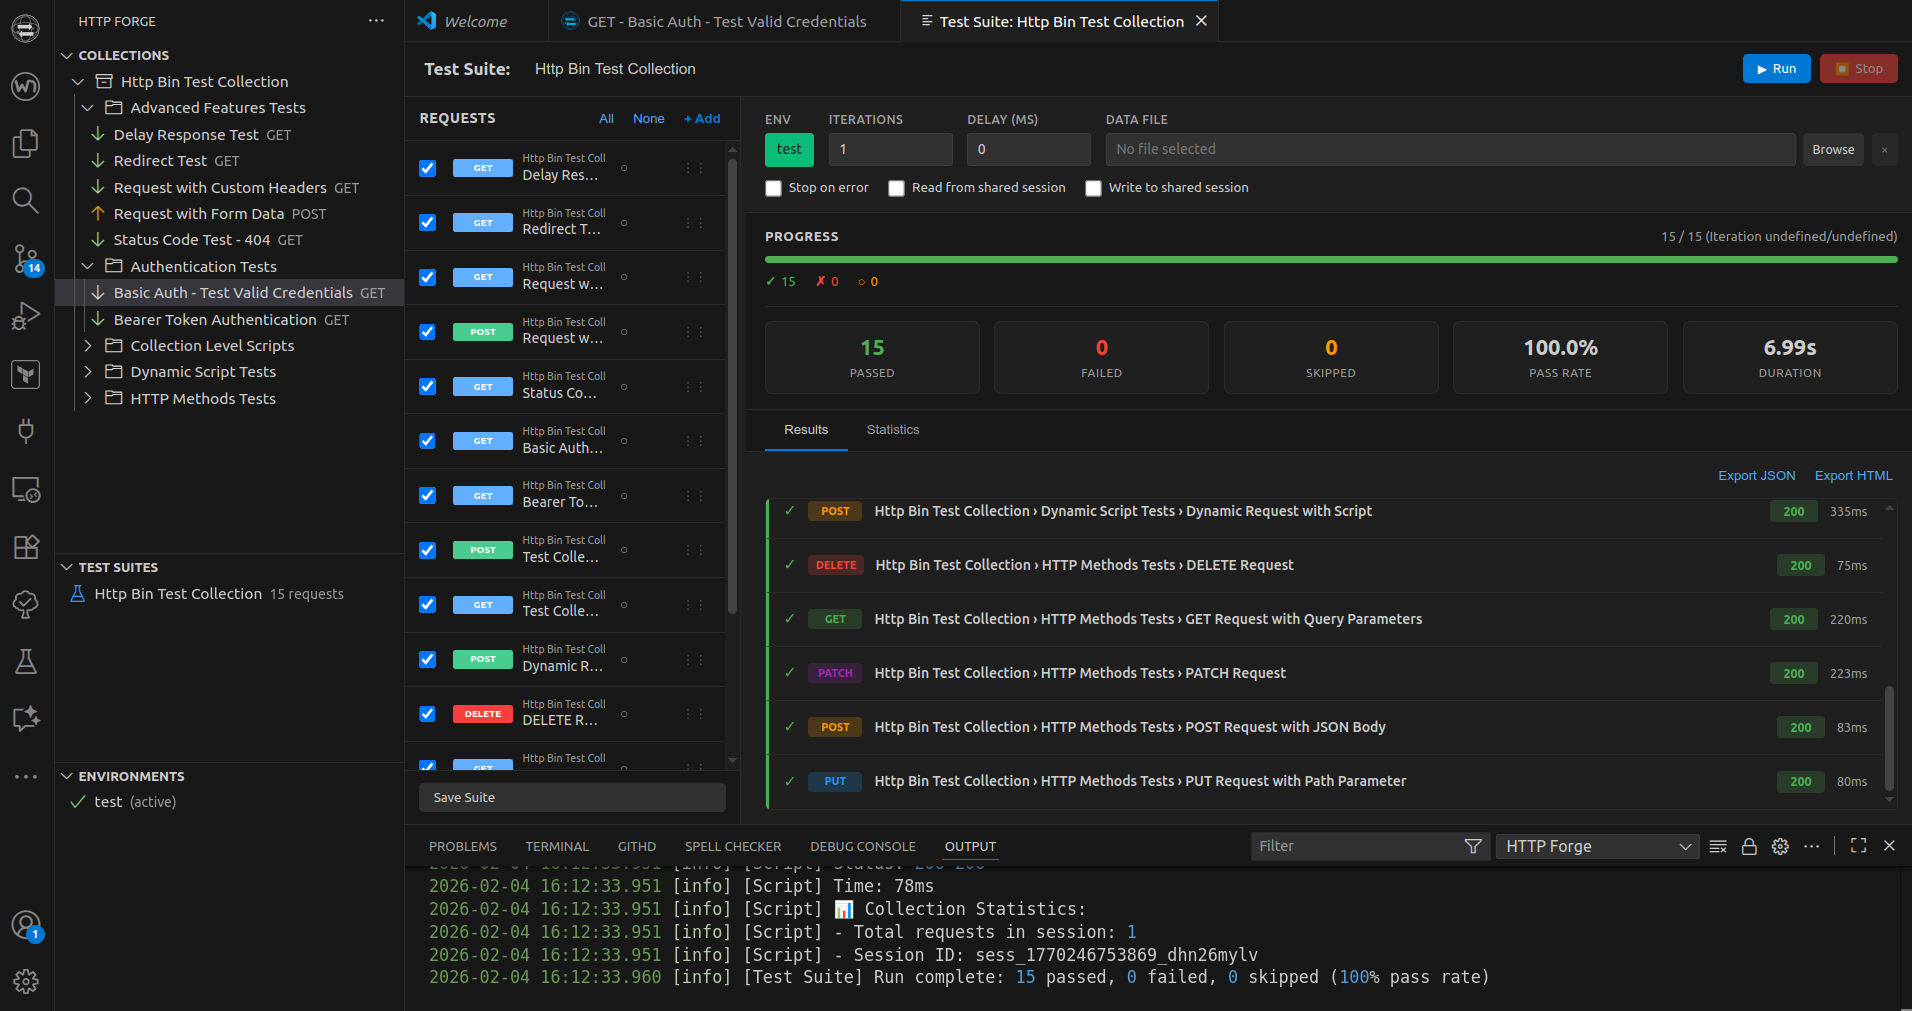1912x1011 pixels.
Task: Uncheck the DELETE Request checkbox
Action: (427, 714)
